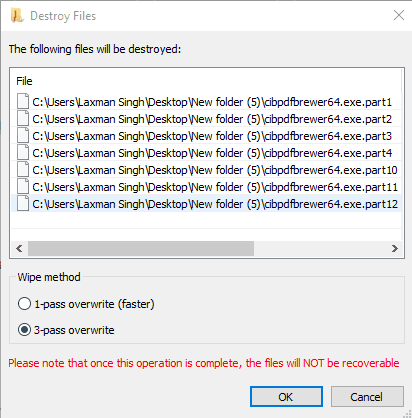Click the file icon for cibpdfbrewer64.exe.part11
Viewport: 412px width, 418px height.
(23, 187)
